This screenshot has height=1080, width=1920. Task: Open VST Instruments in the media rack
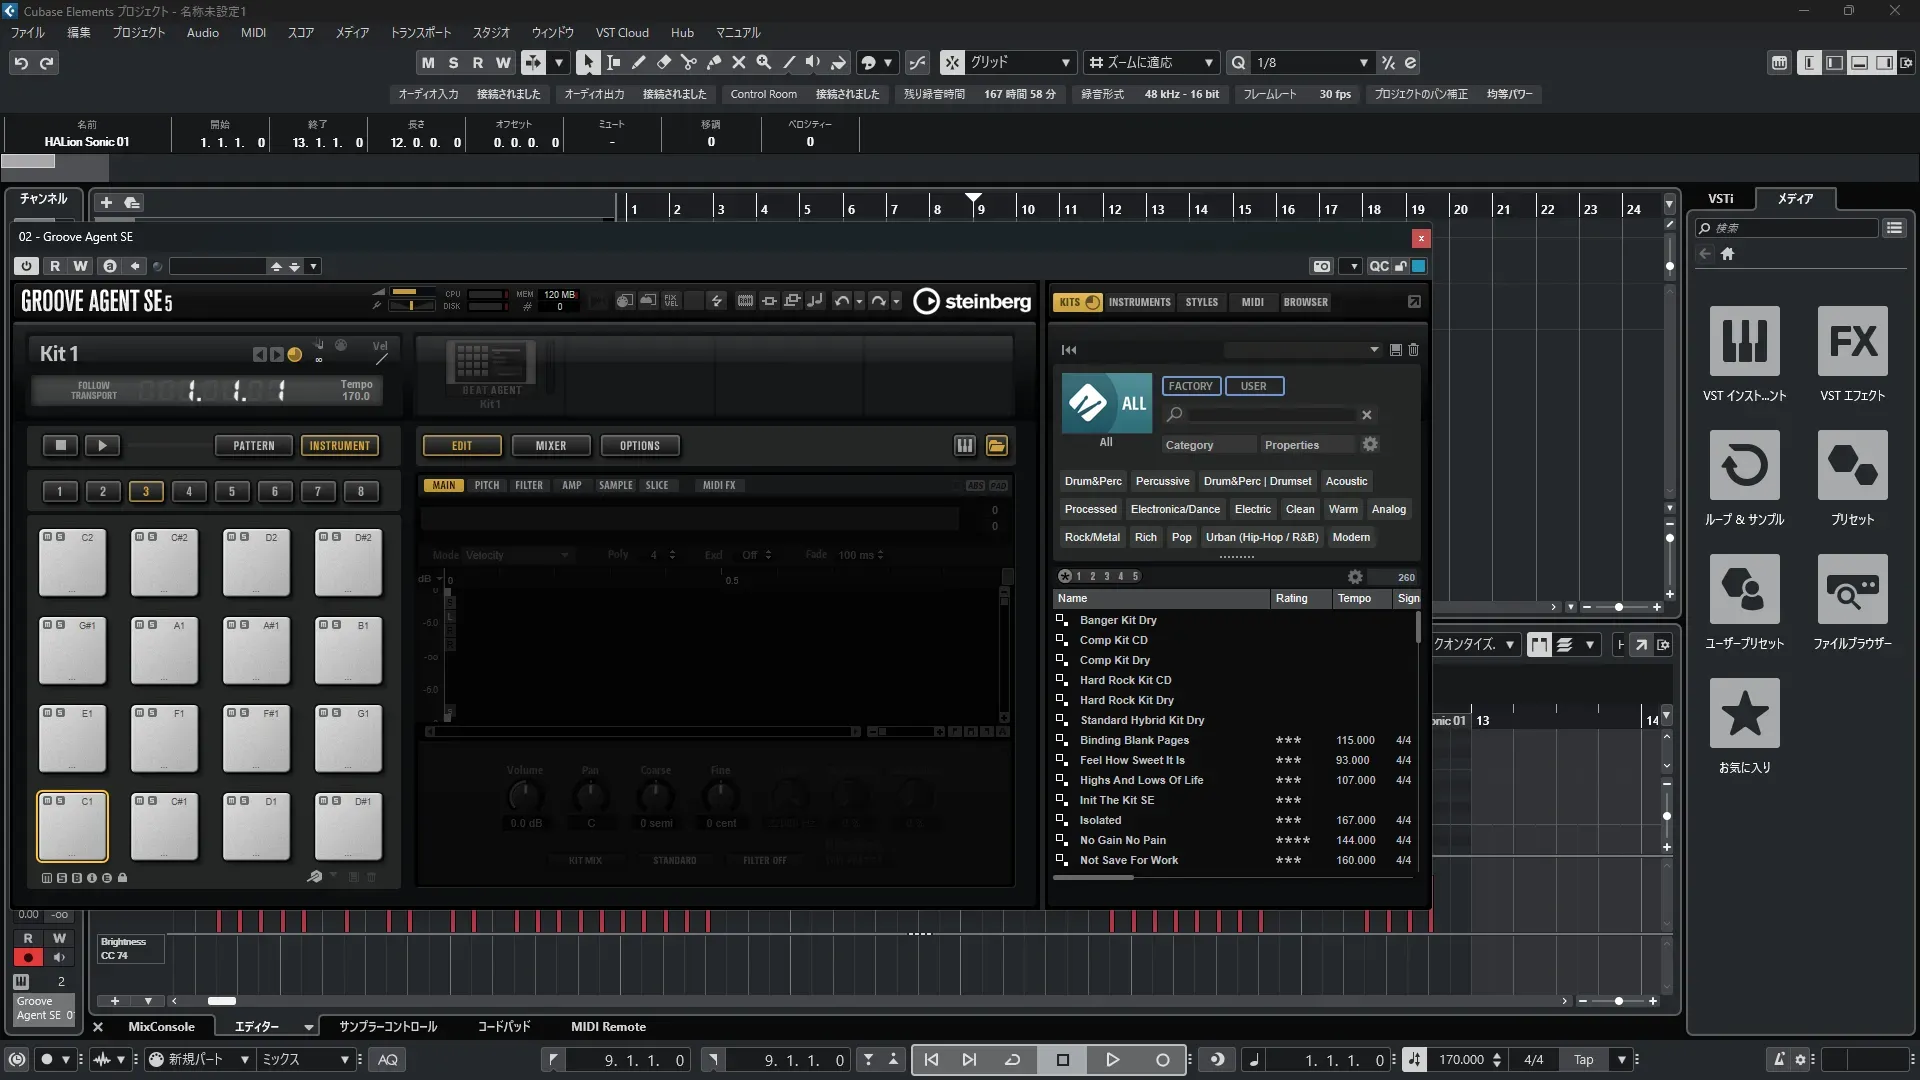tap(1744, 342)
